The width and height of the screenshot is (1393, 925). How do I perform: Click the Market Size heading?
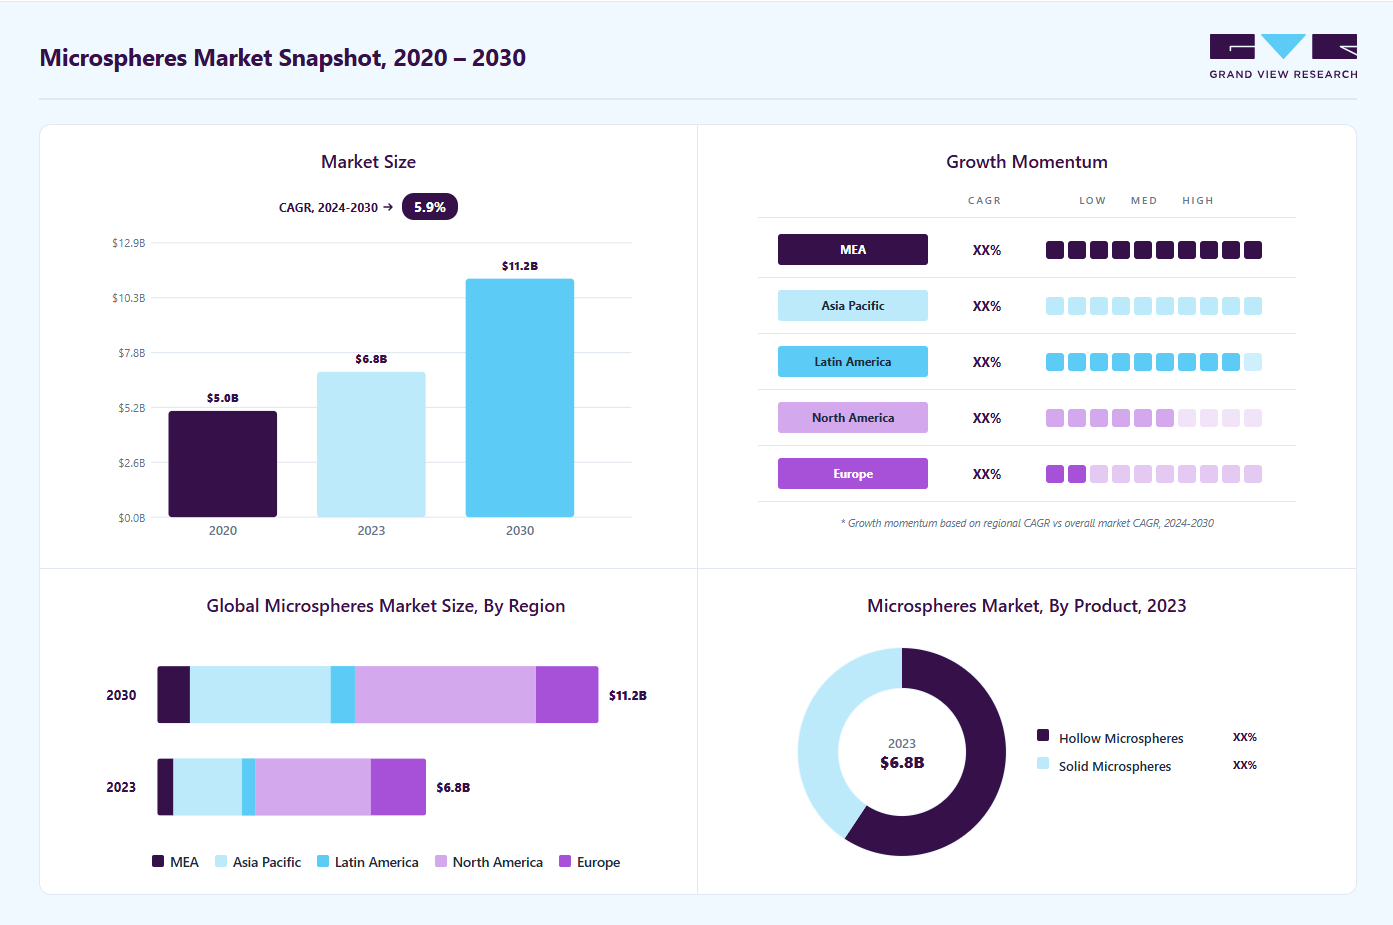368,162
